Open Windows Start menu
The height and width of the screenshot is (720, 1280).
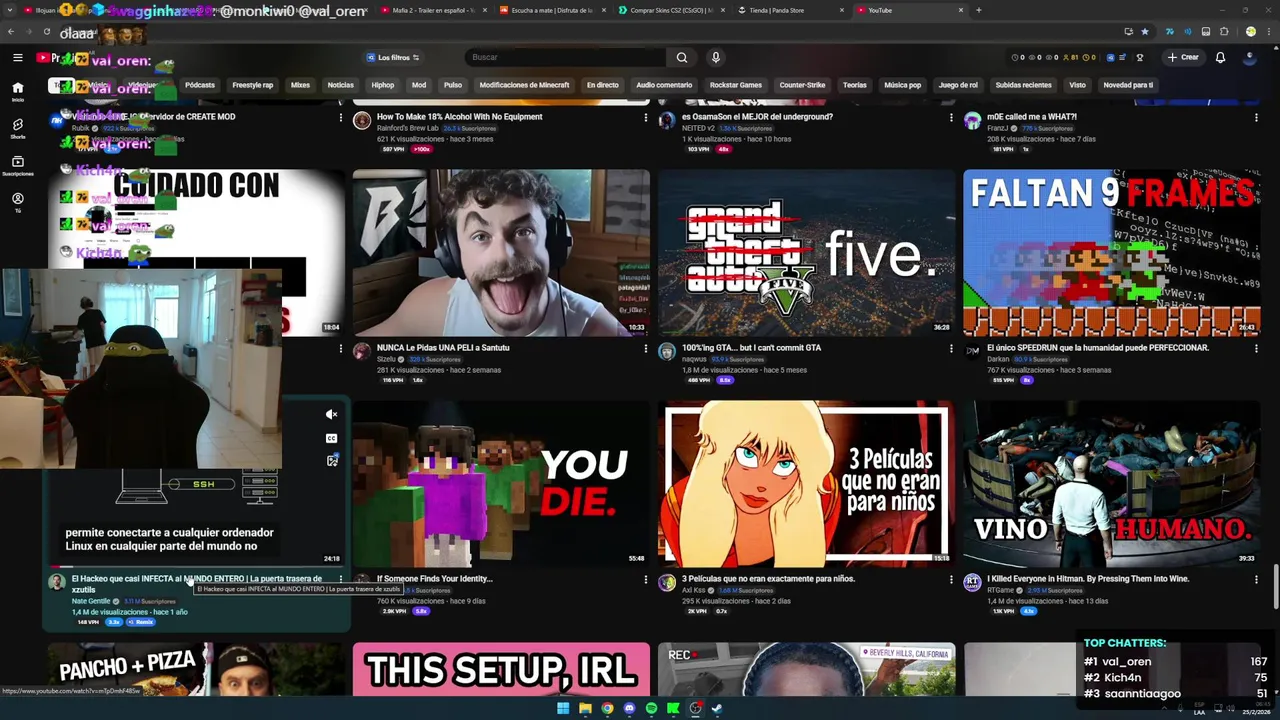point(563,708)
